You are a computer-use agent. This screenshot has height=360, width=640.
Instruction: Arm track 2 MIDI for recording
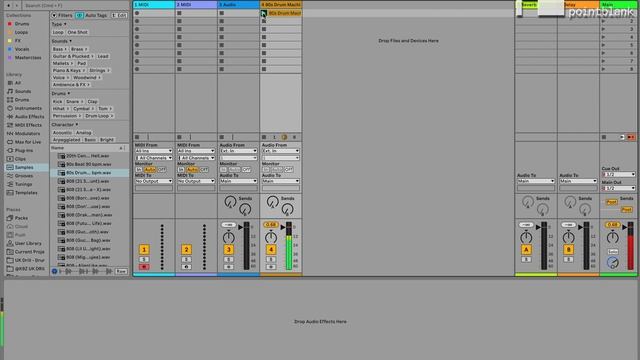186,267
